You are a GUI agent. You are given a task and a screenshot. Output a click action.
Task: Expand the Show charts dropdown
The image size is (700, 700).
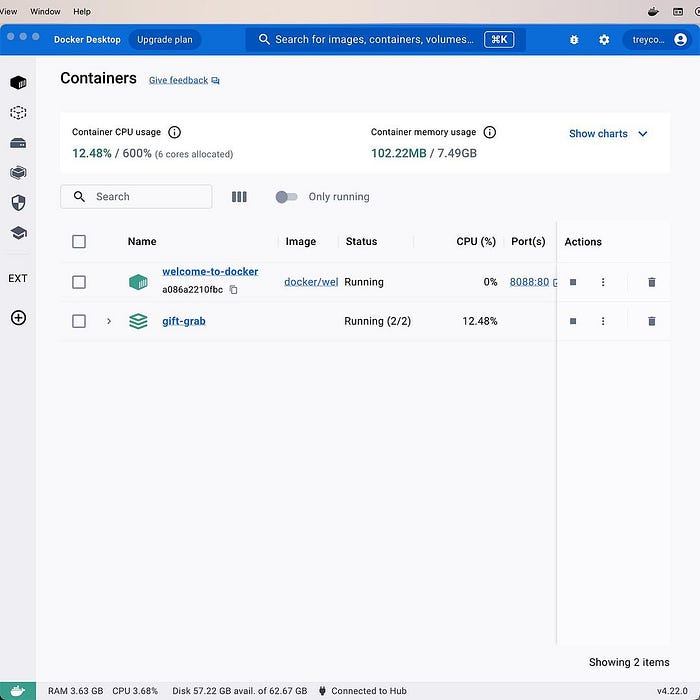pyautogui.click(x=608, y=134)
